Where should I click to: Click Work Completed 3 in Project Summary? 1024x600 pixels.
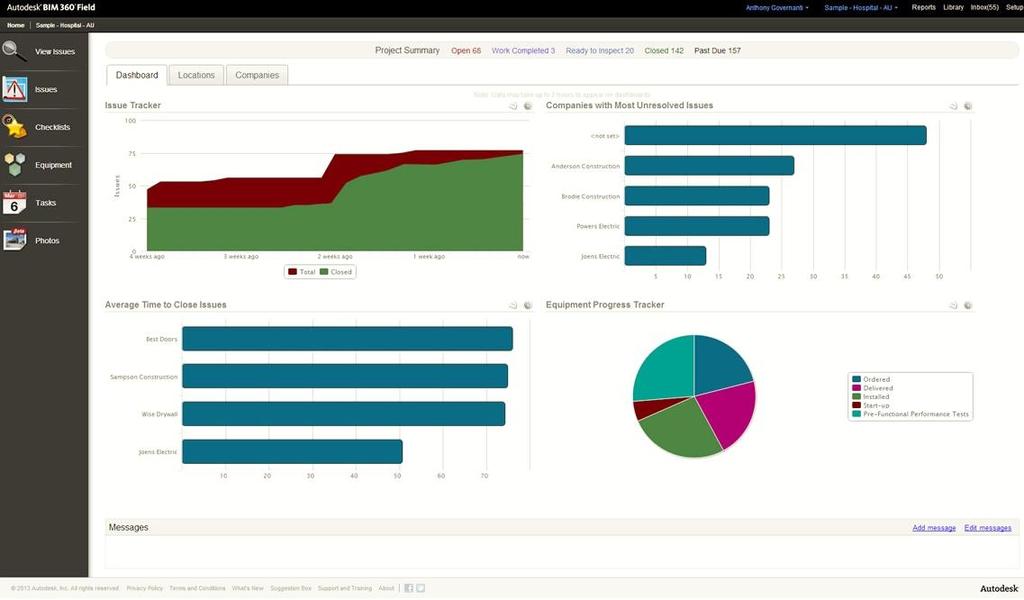(523, 50)
